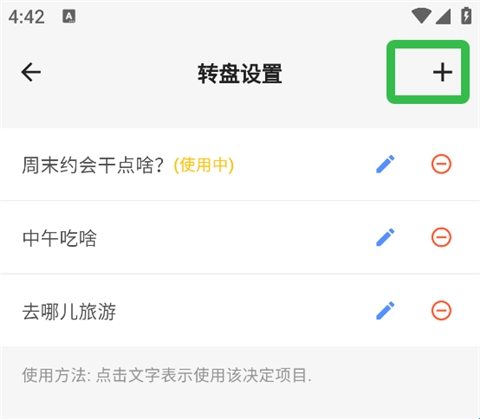Use the 去哪儿旅游 decision wheel

(69, 312)
